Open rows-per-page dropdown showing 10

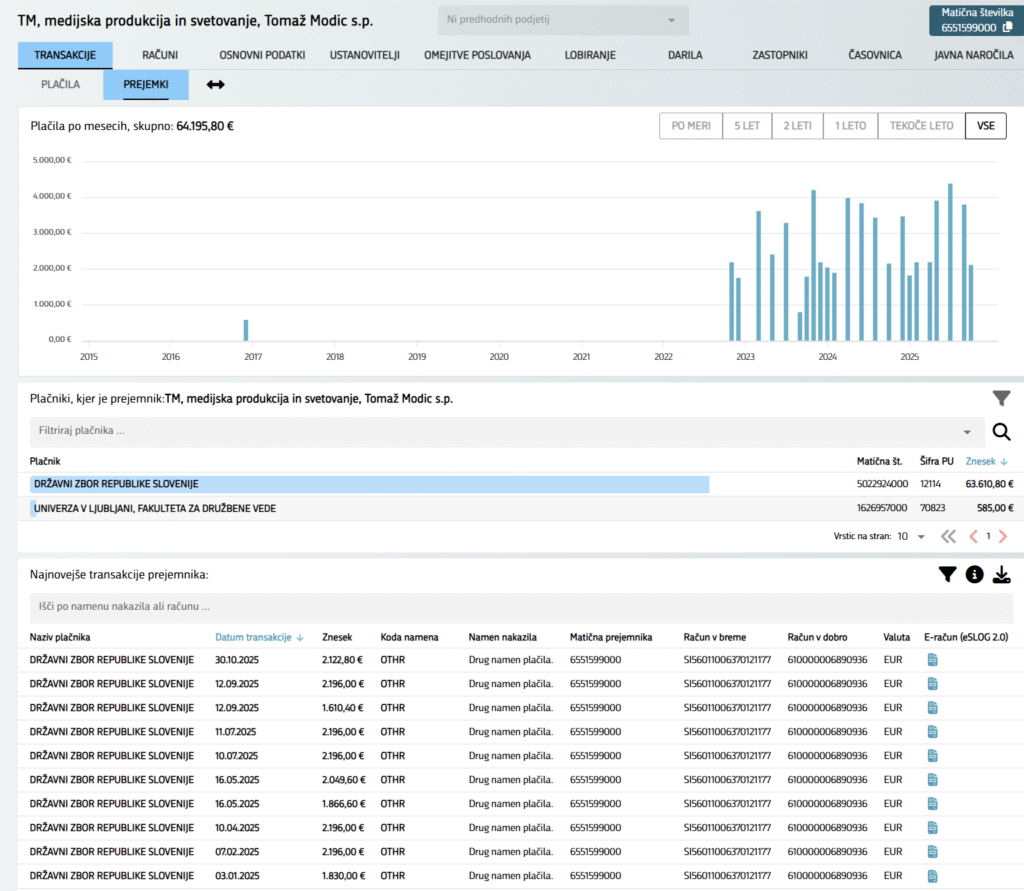(x=911, y=536)
